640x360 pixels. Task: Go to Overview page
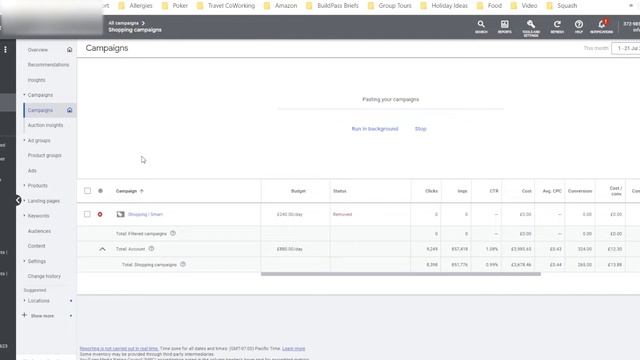tap(38, 50)
